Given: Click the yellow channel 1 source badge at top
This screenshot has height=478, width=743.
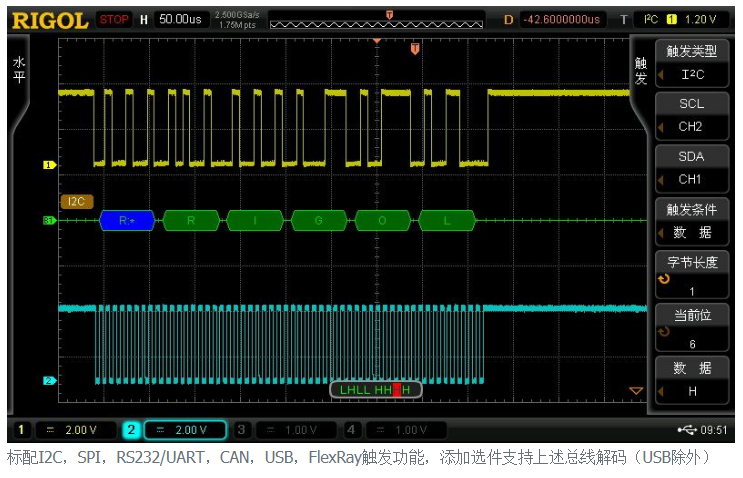Looking at the screenshot, I should pyautogui.click(x=671, y=19).
